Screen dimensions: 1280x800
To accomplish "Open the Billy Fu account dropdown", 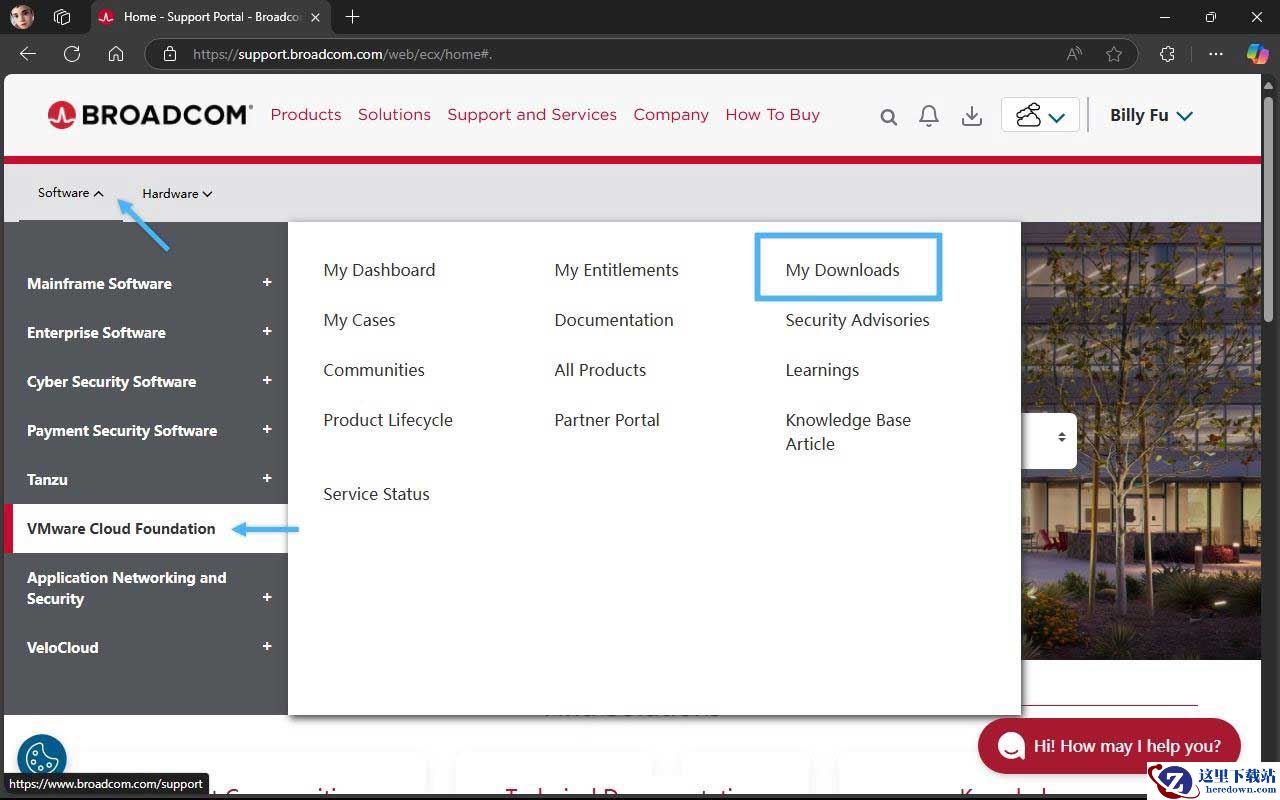I will click(x=1151, y=115).
